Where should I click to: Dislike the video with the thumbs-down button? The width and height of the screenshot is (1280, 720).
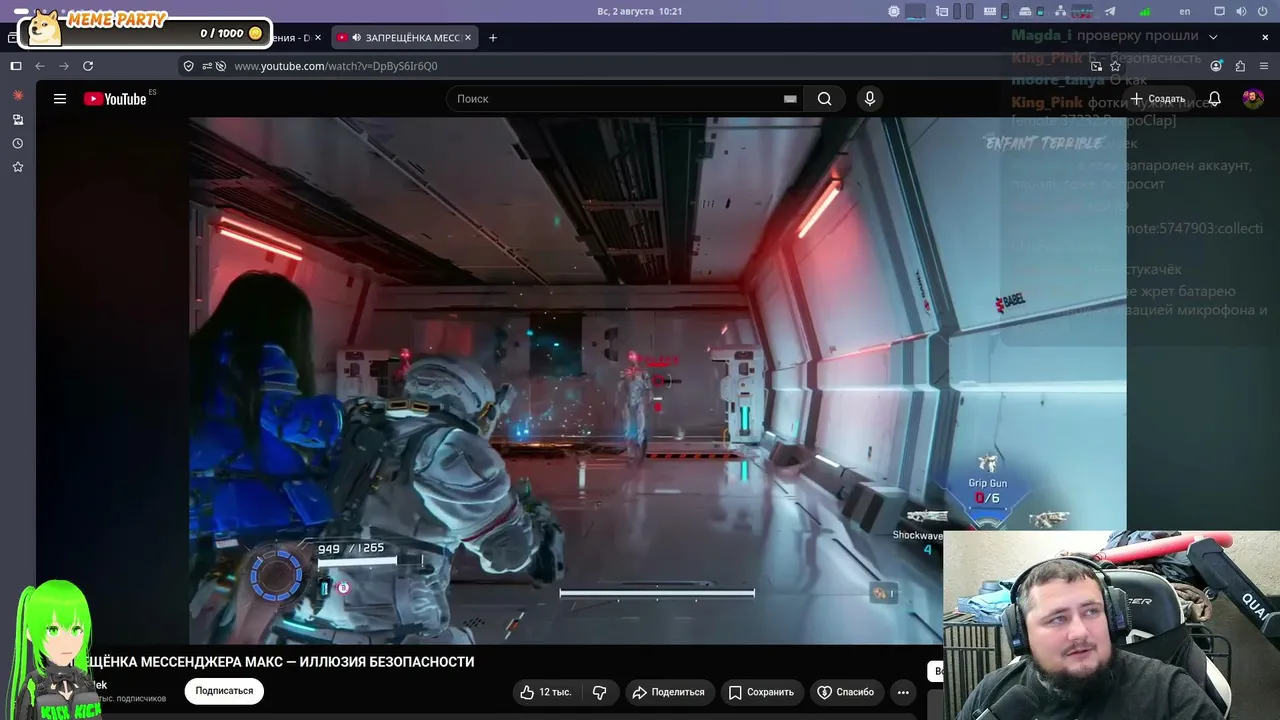600,692
